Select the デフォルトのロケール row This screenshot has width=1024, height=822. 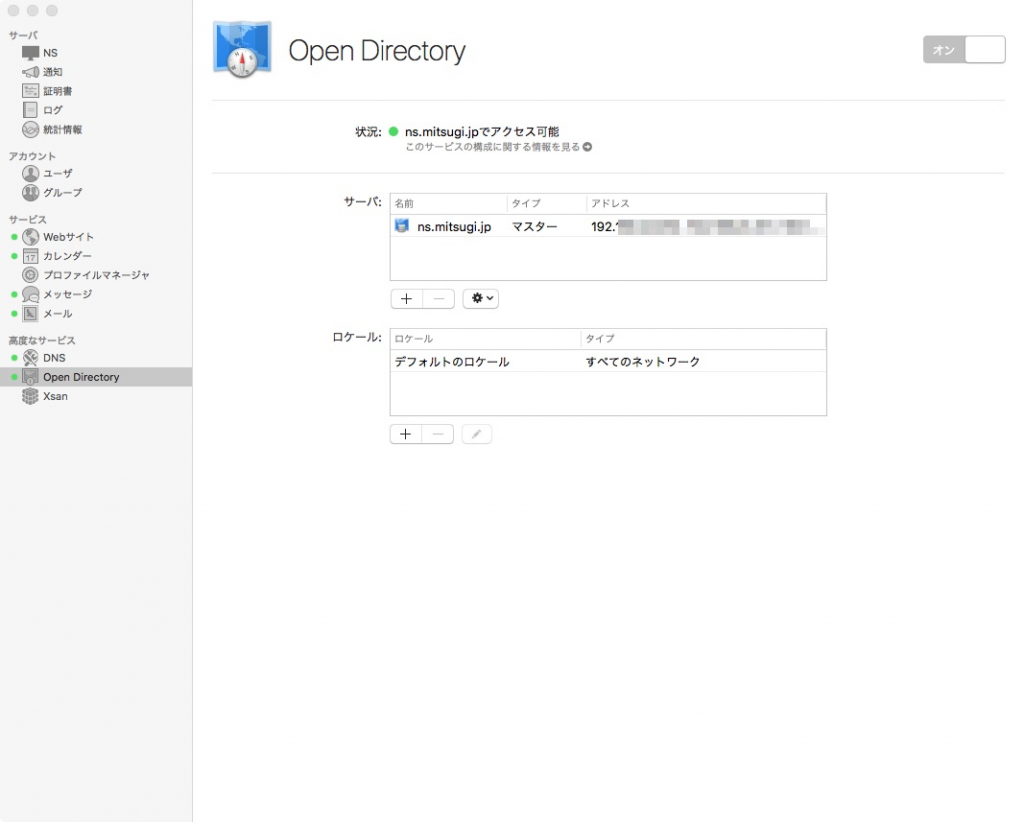click(x=608, y=362)
